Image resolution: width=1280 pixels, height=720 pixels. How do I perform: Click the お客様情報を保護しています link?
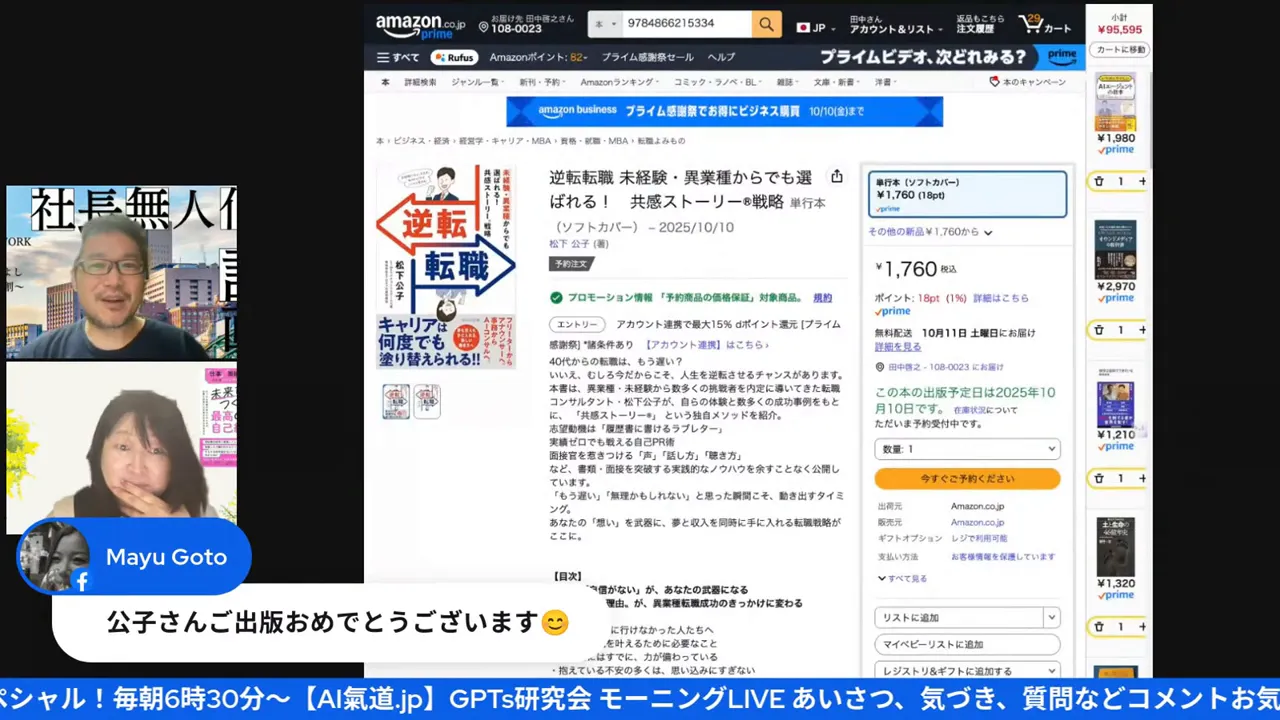pos(1003,557)
